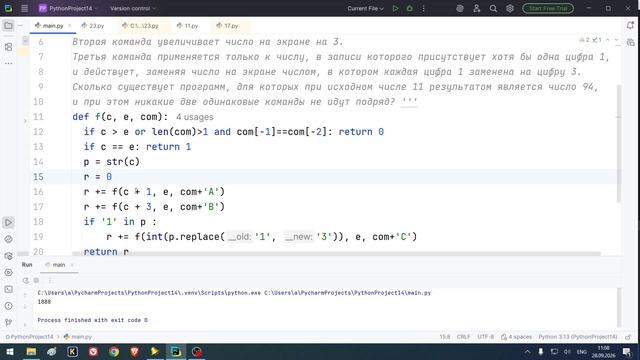Open the AI assistant icon in title bar
The width and height of the screenshot is (640, 360).
460,8
